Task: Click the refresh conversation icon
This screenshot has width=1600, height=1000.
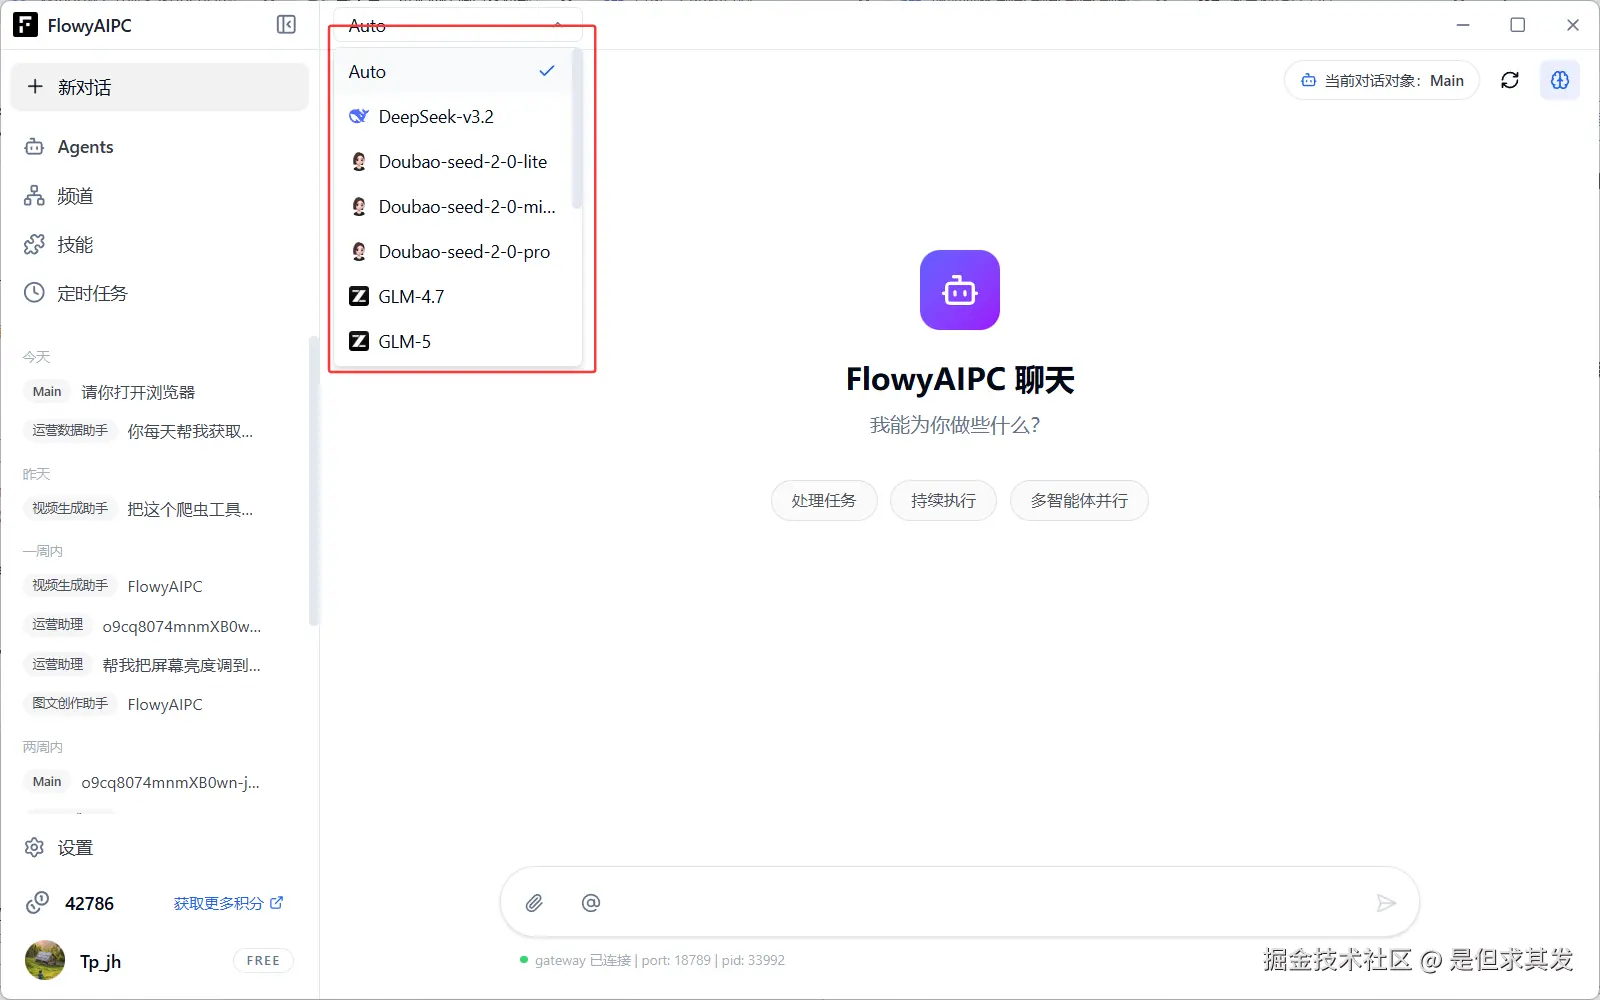Action: click(x=1510, y=80)
